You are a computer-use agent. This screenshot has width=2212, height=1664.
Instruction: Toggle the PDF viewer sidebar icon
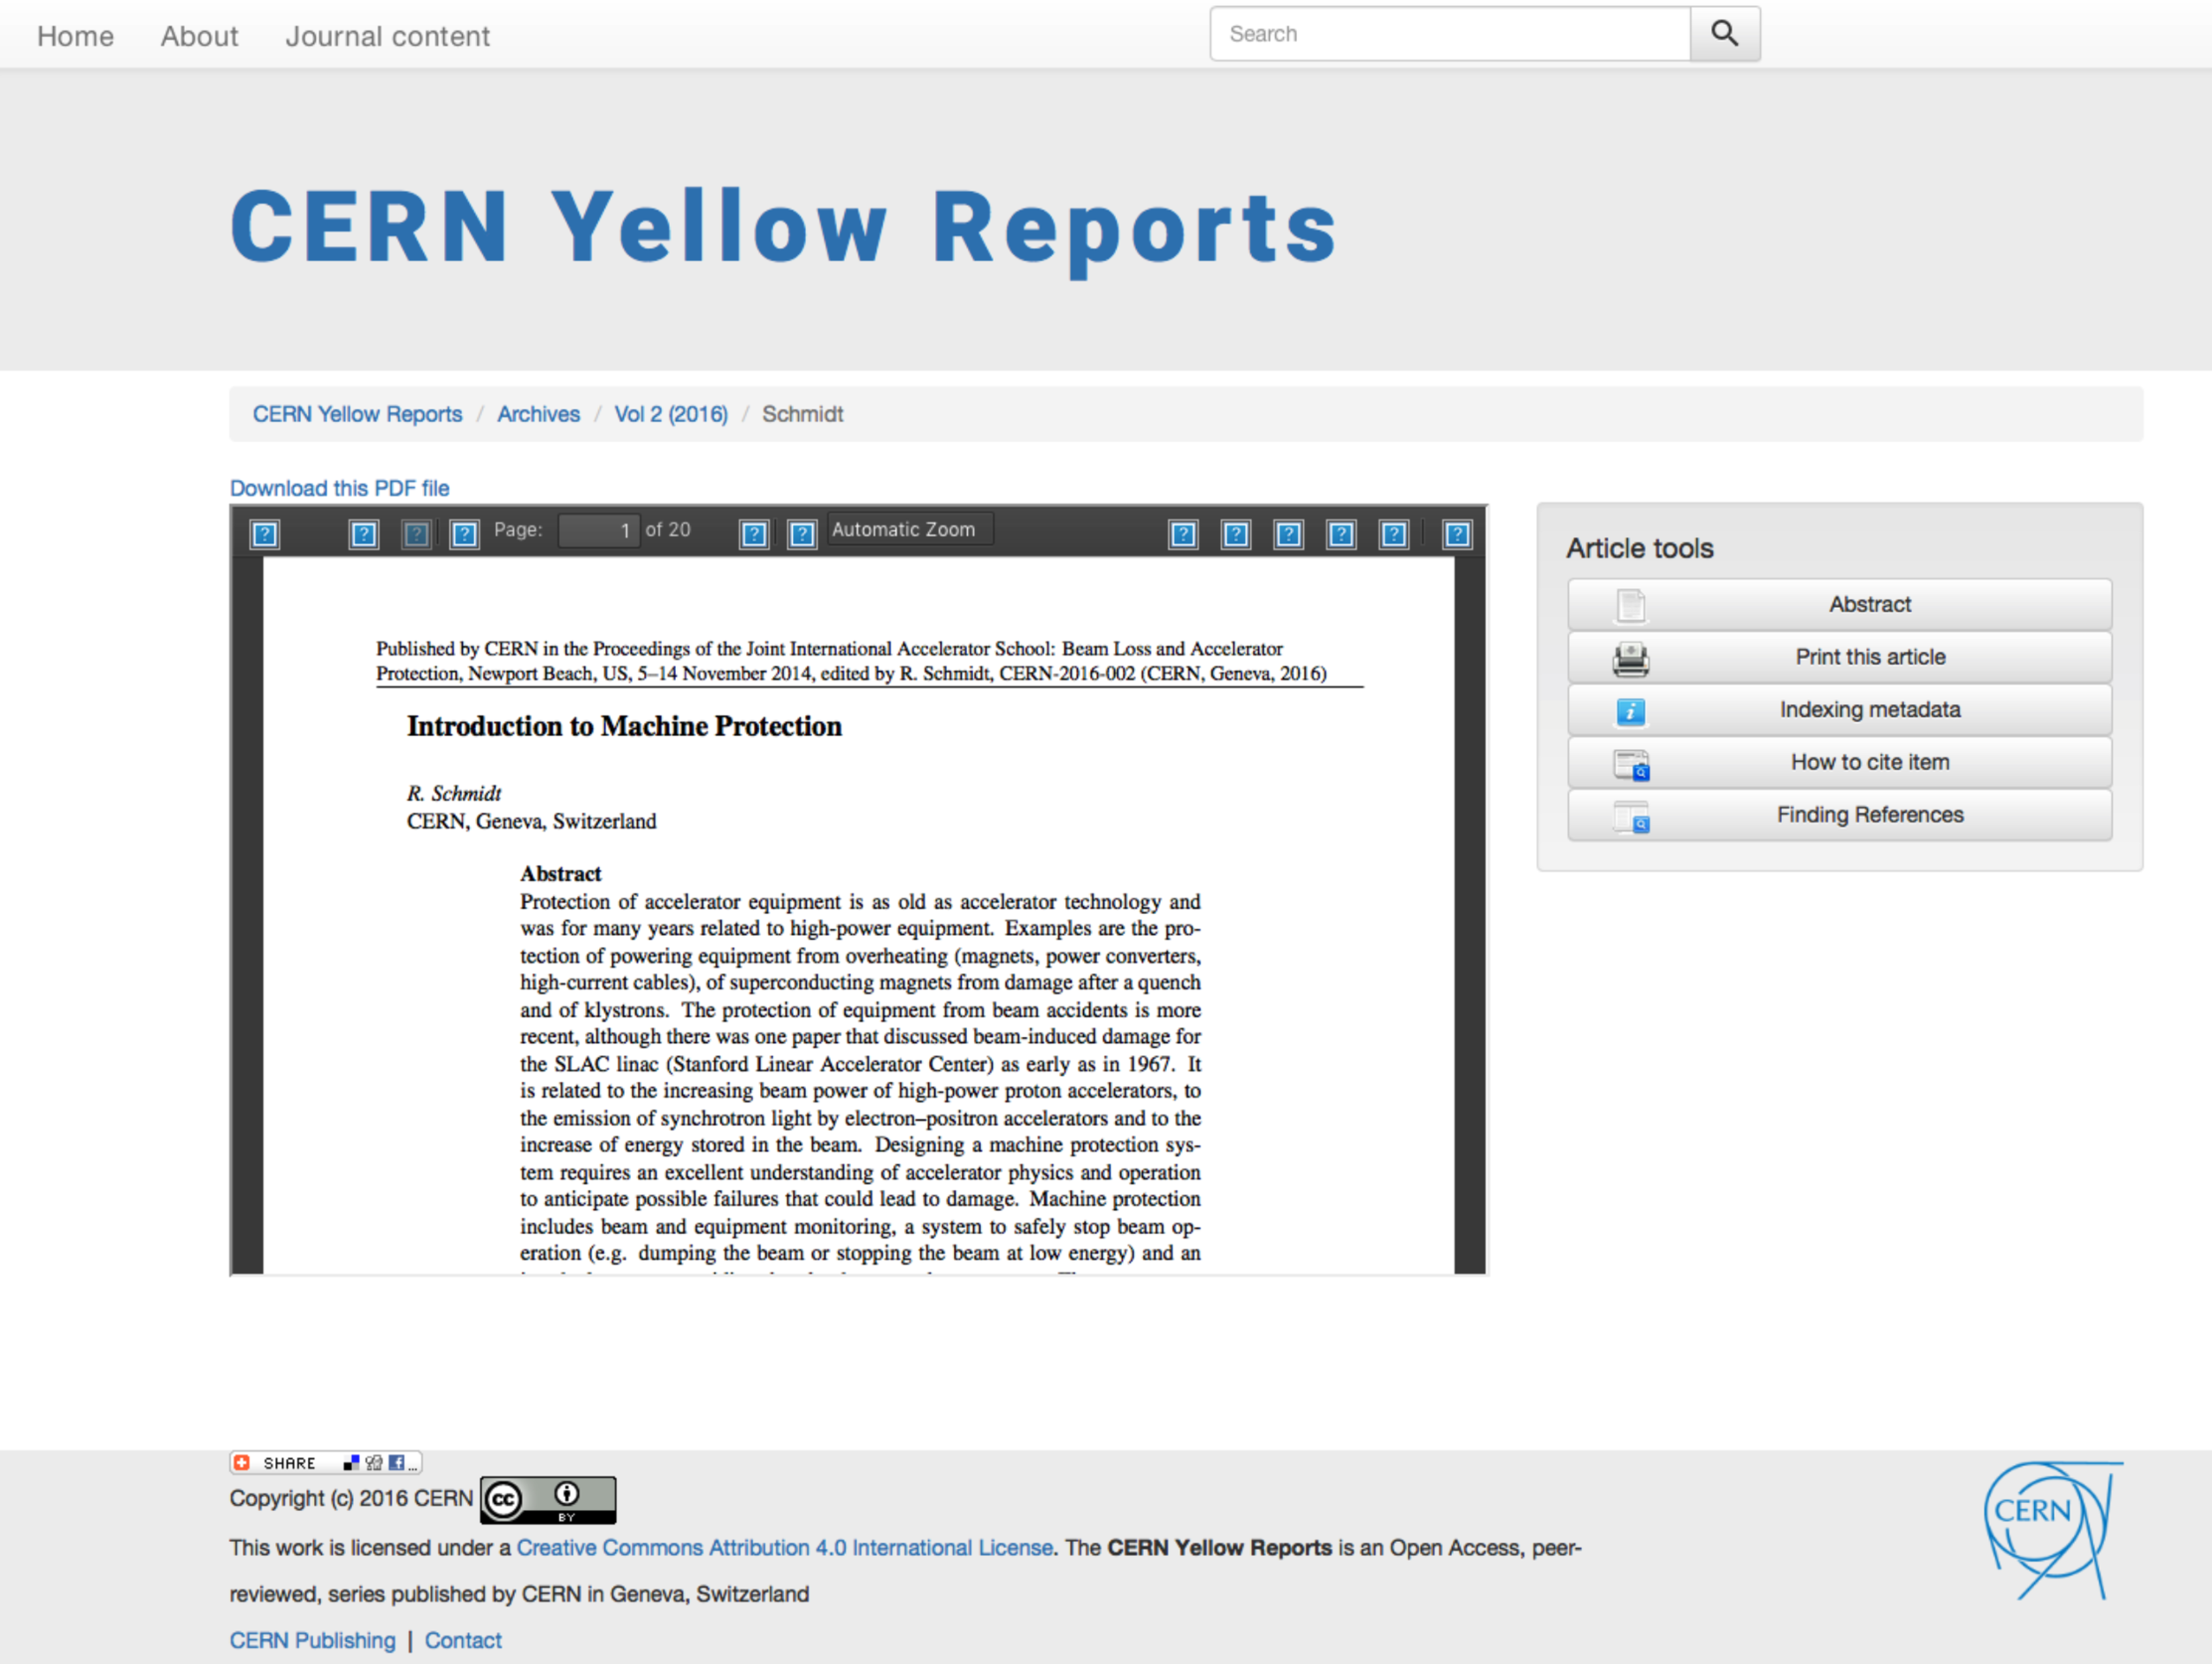(x=265, y=534)
